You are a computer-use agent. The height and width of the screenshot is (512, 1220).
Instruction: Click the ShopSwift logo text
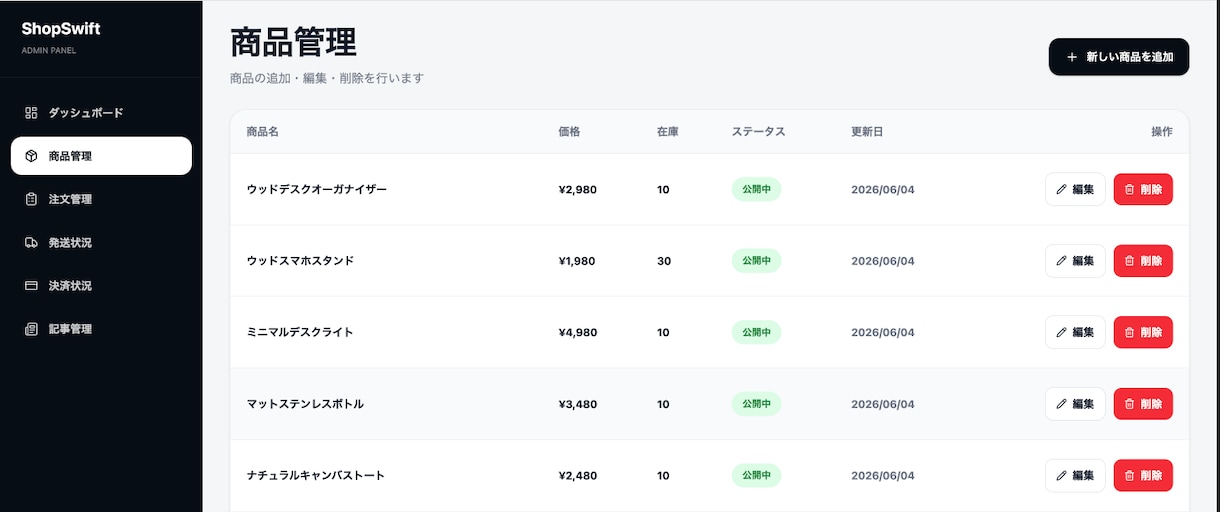pos(61,29)
